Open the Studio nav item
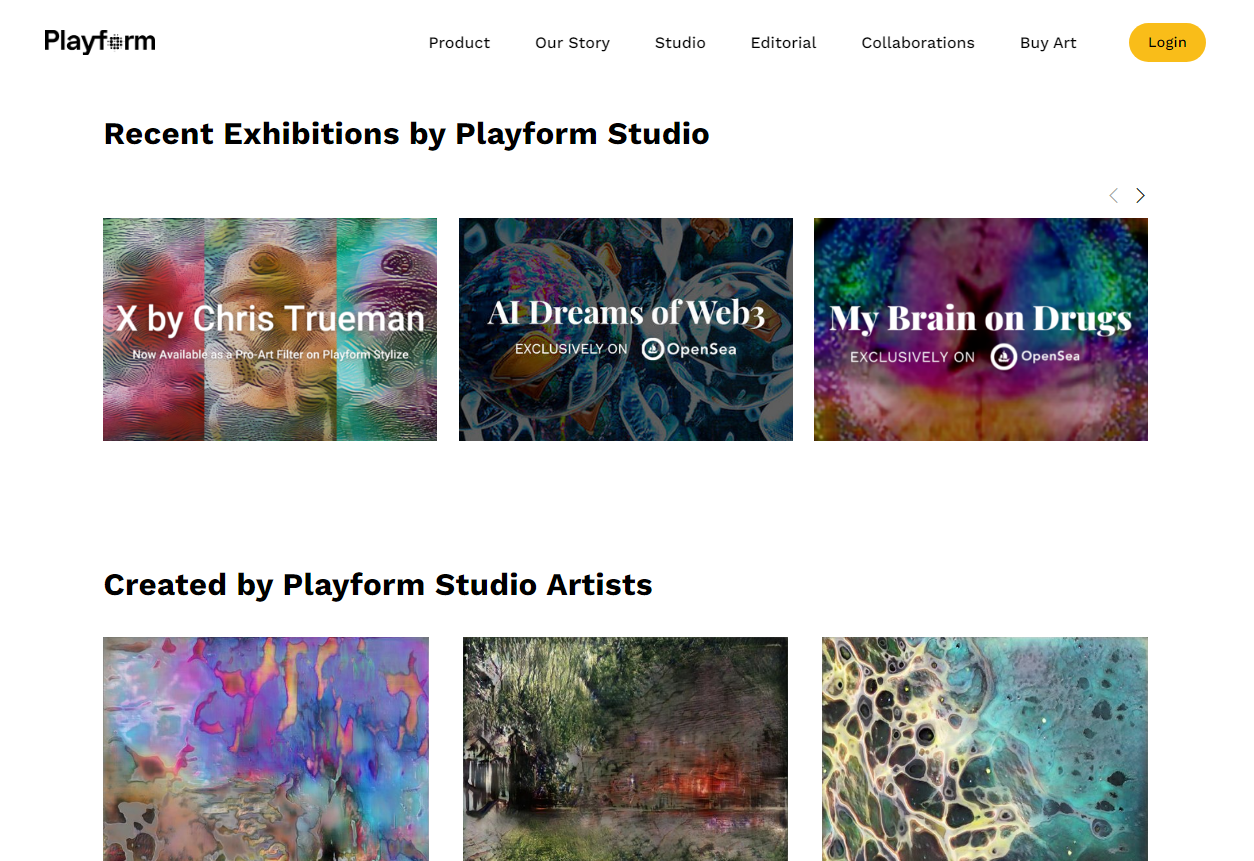Screen dimensions: 1254x861 click(x=680, y=43)
